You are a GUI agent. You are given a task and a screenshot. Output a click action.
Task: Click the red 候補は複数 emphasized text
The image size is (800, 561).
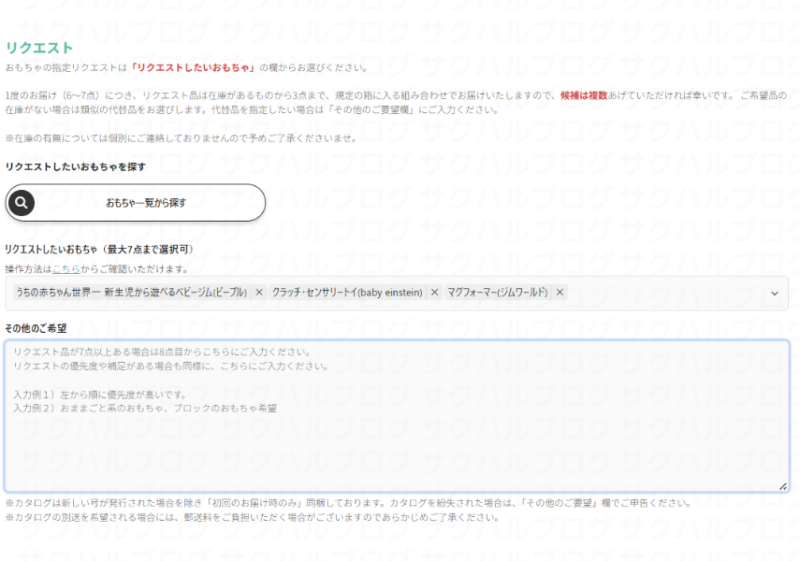click(x=582, y=95)
